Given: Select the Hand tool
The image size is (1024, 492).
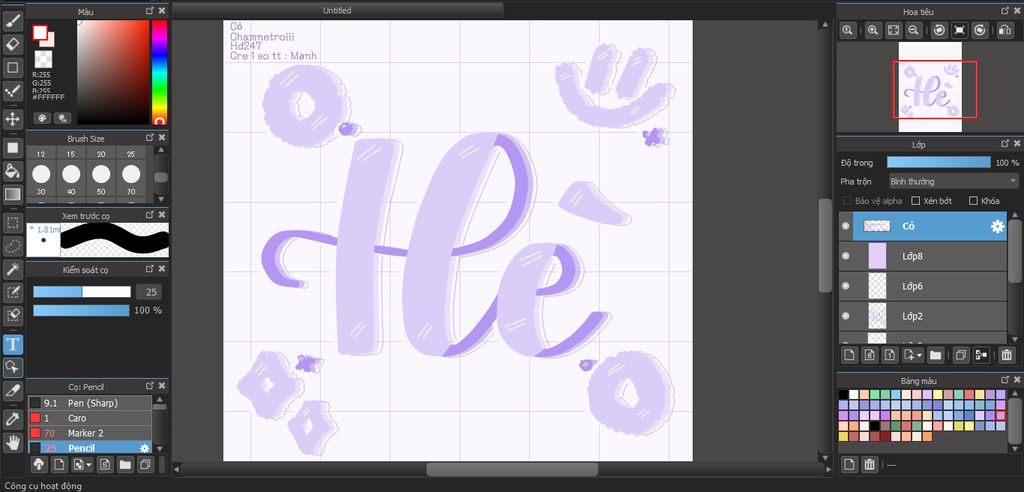Looking at the screenshot, I should click(12, 441).
